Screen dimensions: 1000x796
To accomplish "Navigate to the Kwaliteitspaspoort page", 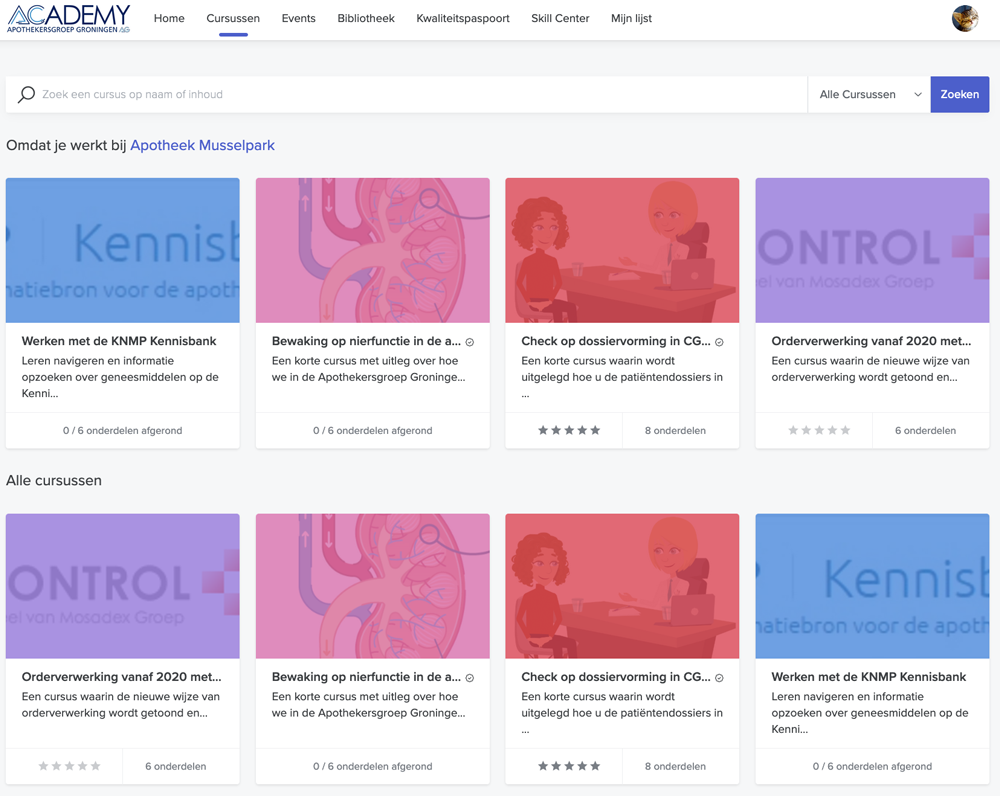I will (463, 18).
